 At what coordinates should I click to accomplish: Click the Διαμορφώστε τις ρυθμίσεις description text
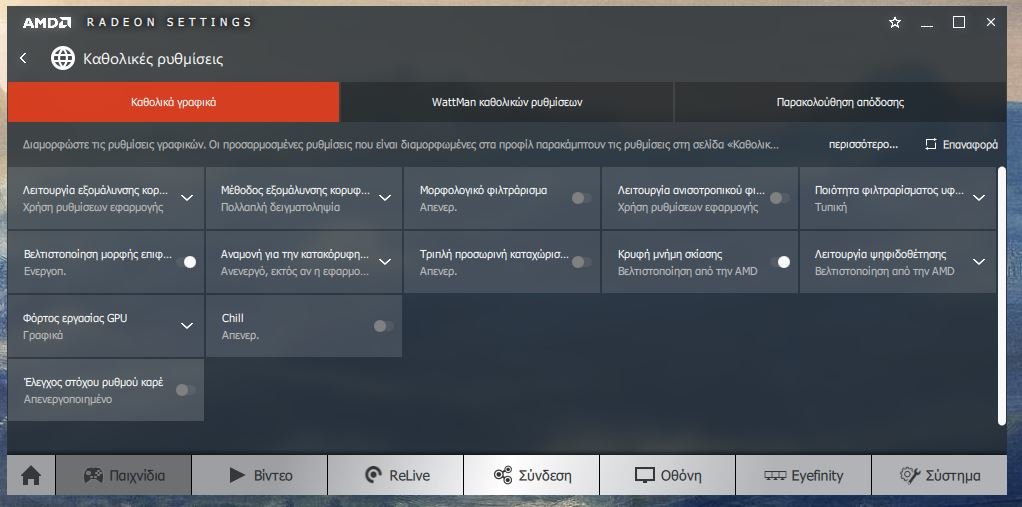[x=401, y=145]
